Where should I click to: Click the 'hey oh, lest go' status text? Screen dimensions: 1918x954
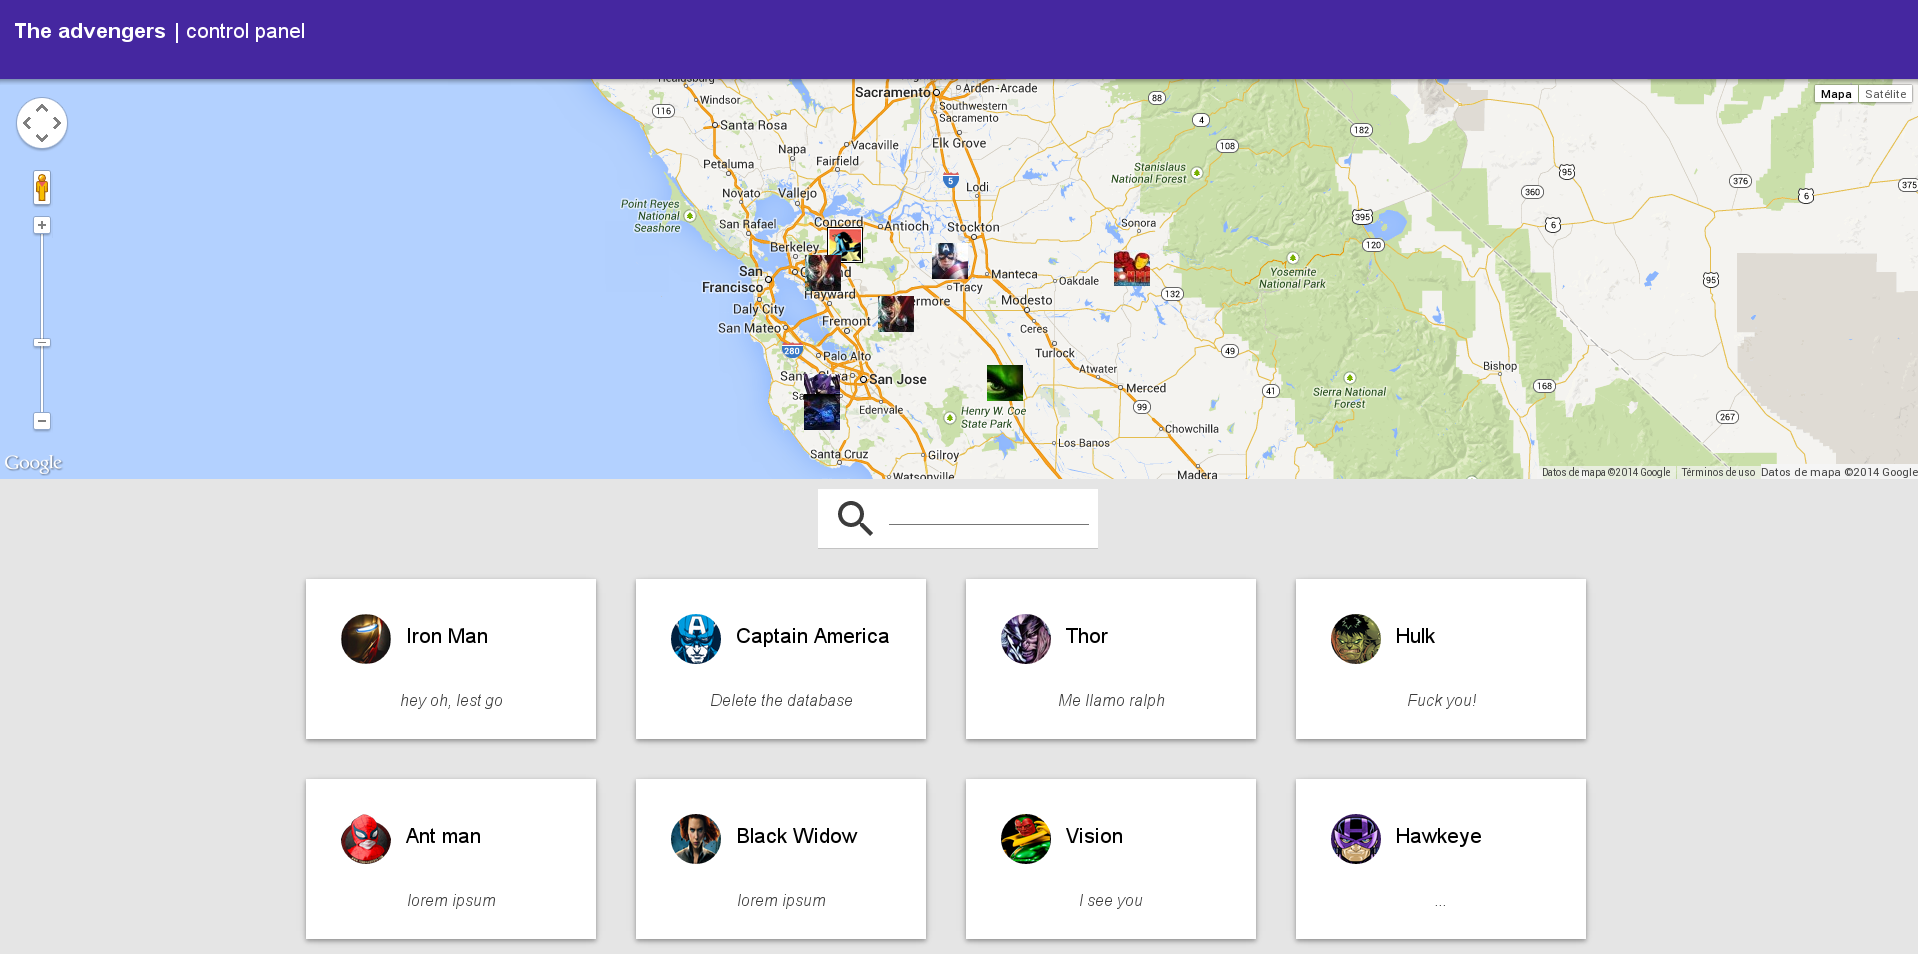[451, 700]
